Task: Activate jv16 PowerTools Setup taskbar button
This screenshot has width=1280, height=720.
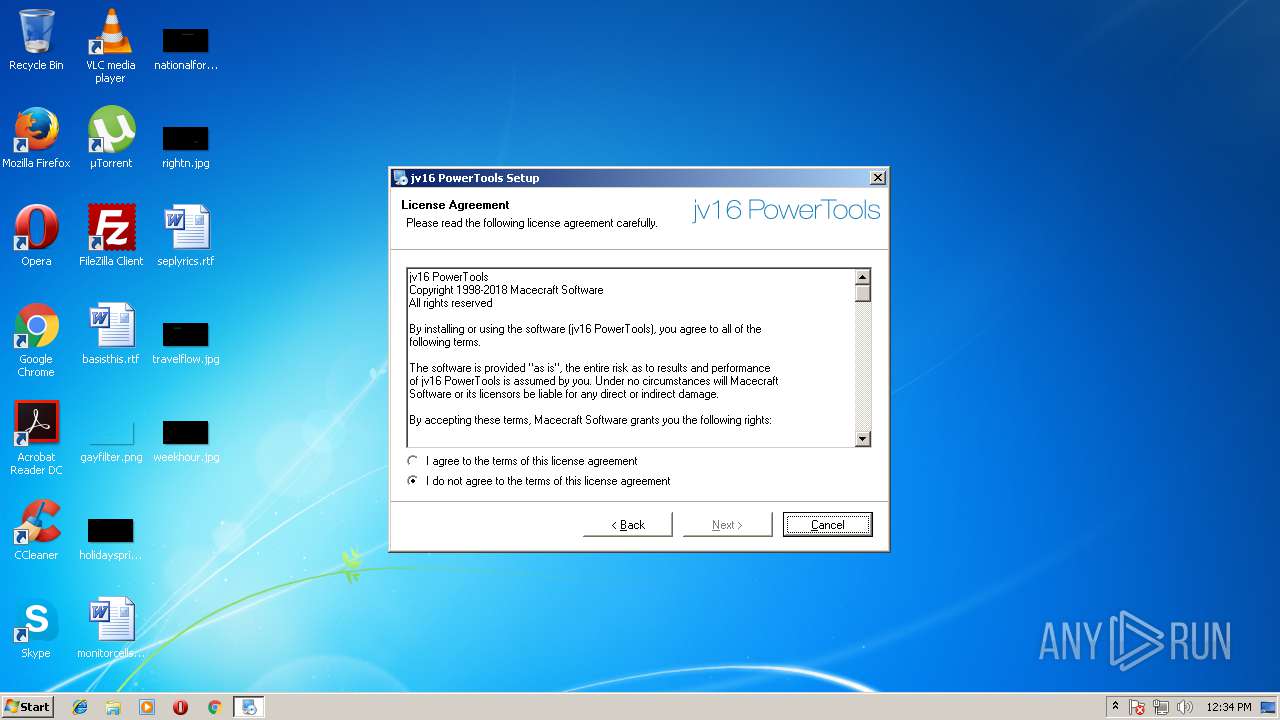Action: [x=248, y=707]
